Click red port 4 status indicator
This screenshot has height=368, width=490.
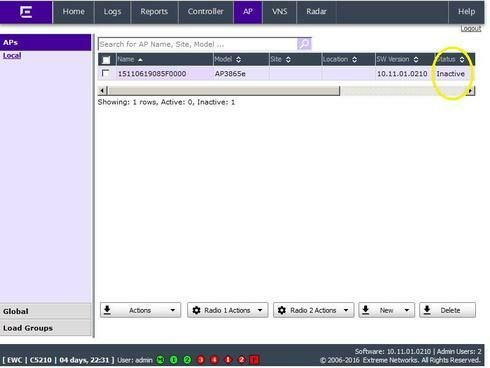tap(214, 360)
